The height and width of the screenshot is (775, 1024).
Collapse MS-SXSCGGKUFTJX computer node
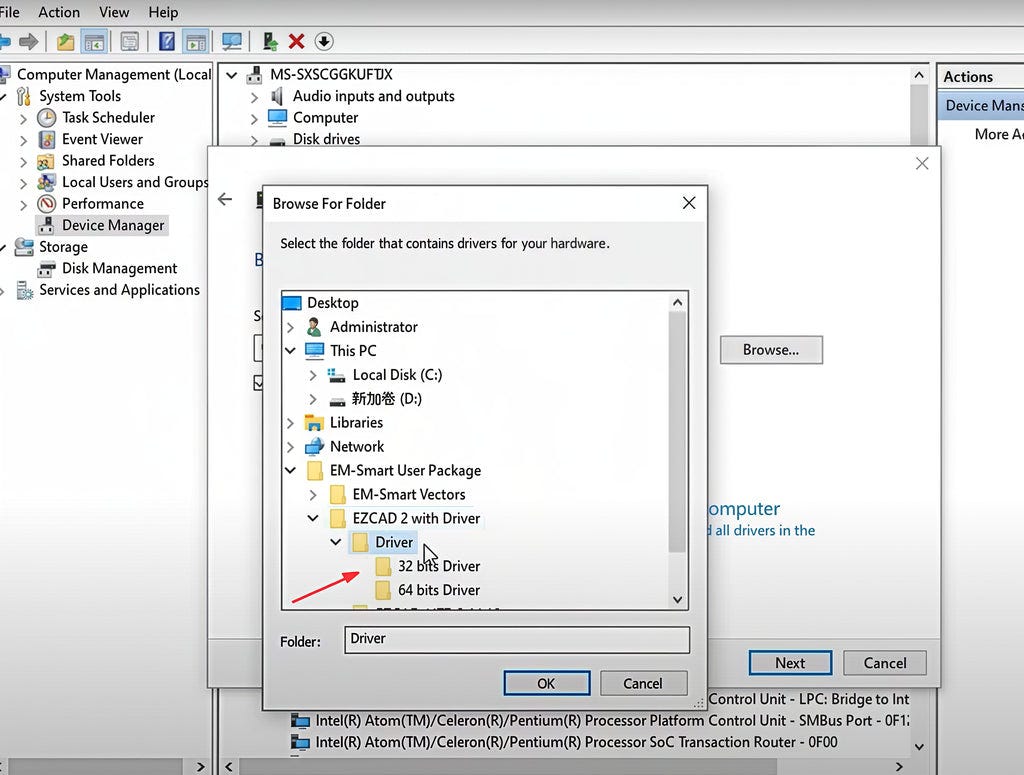231,75
